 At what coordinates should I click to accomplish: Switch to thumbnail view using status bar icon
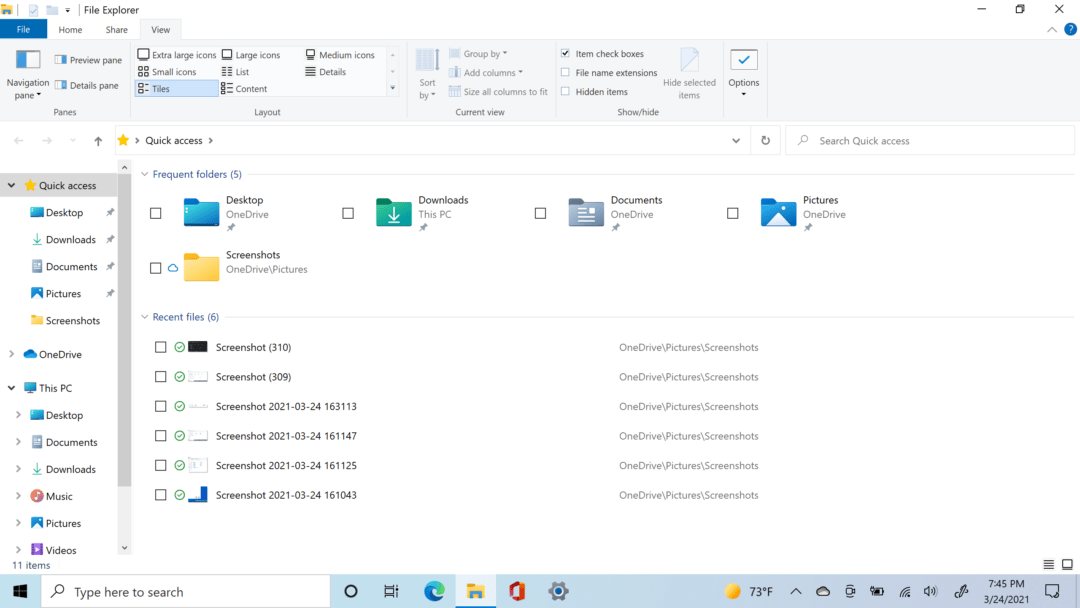point(1068,564)
